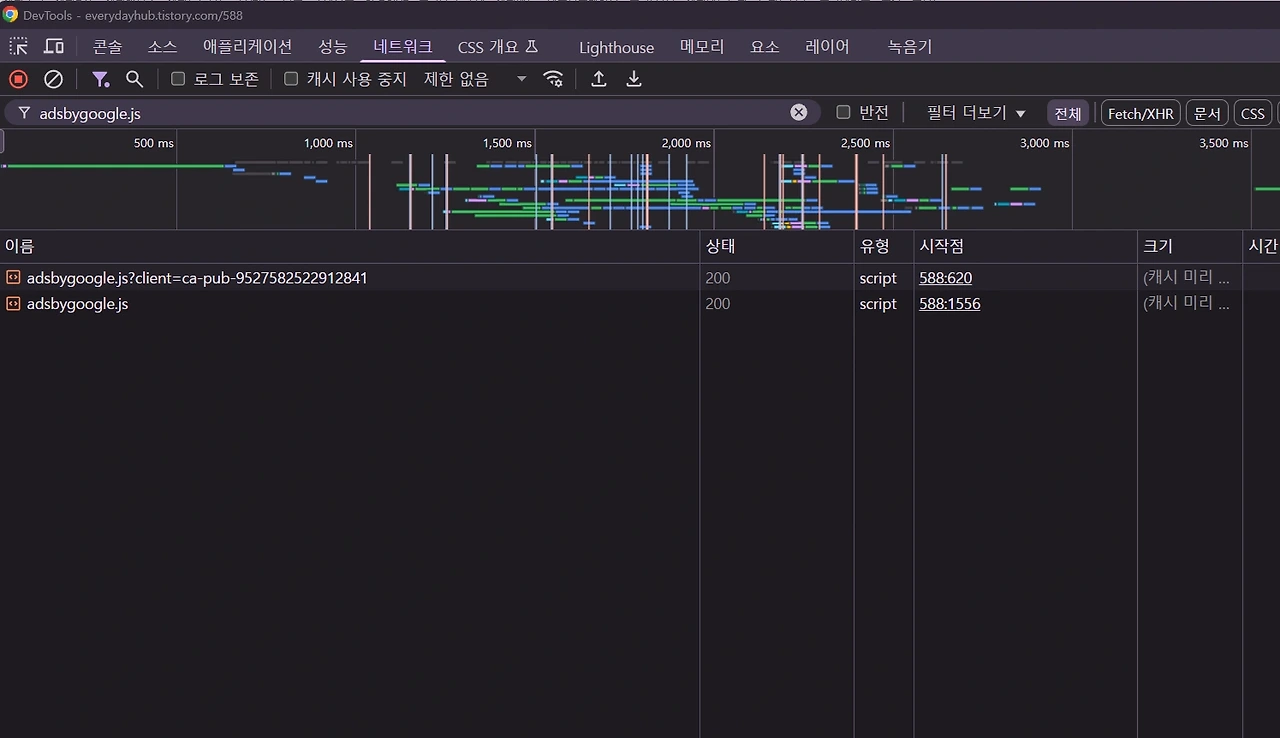Viewport: 1280px width, 738px height.
Task: Open the CSS 개요 tab
Action: (498, 47)
